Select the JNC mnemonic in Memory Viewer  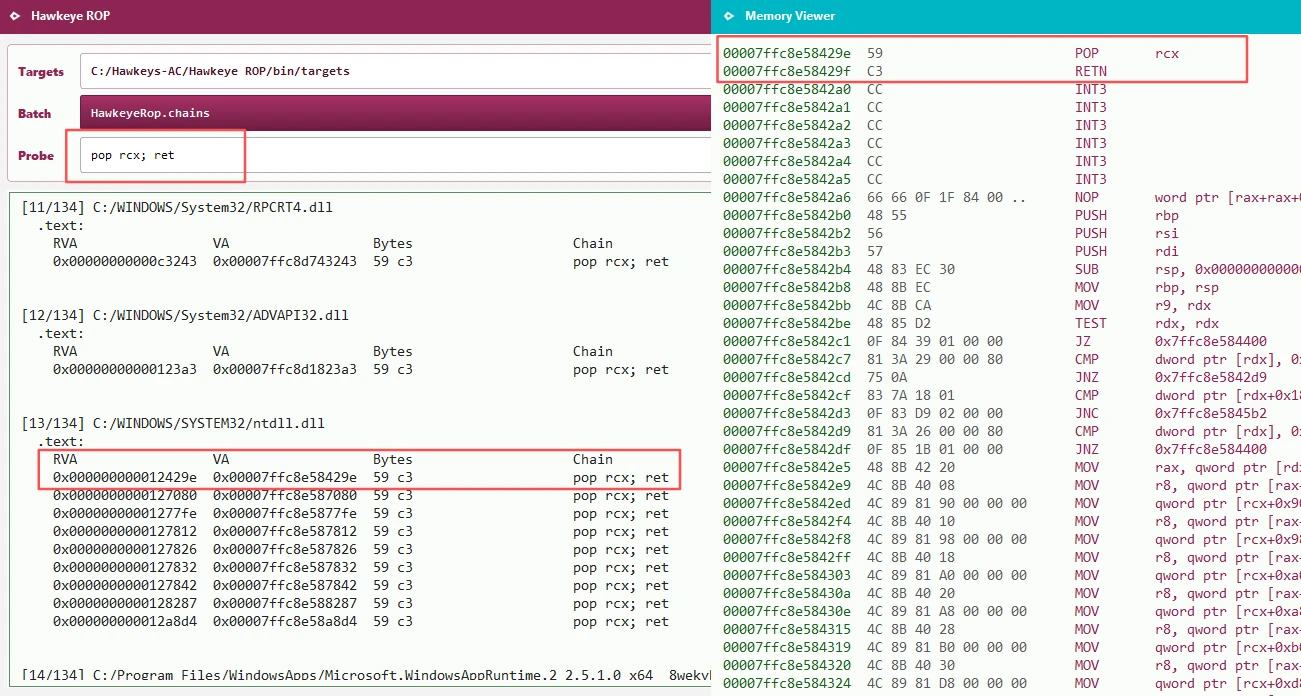1087,413
